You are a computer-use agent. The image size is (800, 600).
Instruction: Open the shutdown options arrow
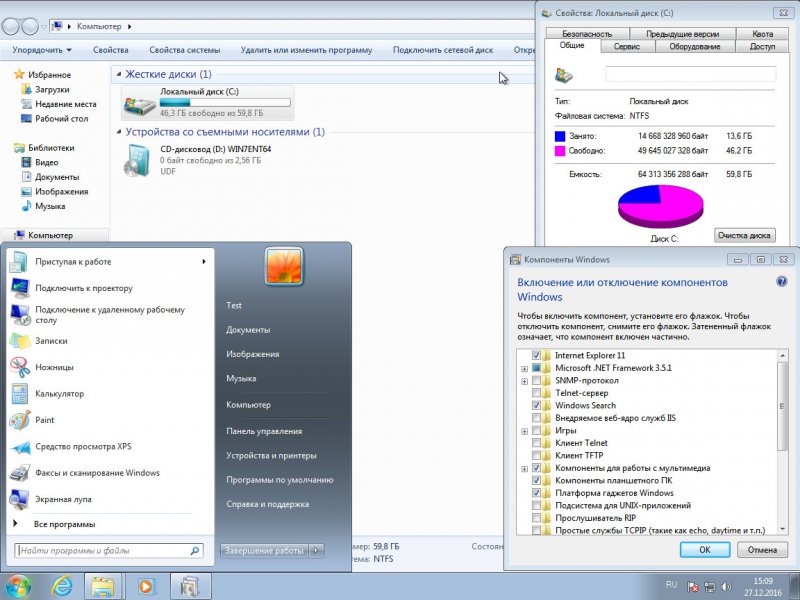[x=316, y=551]
